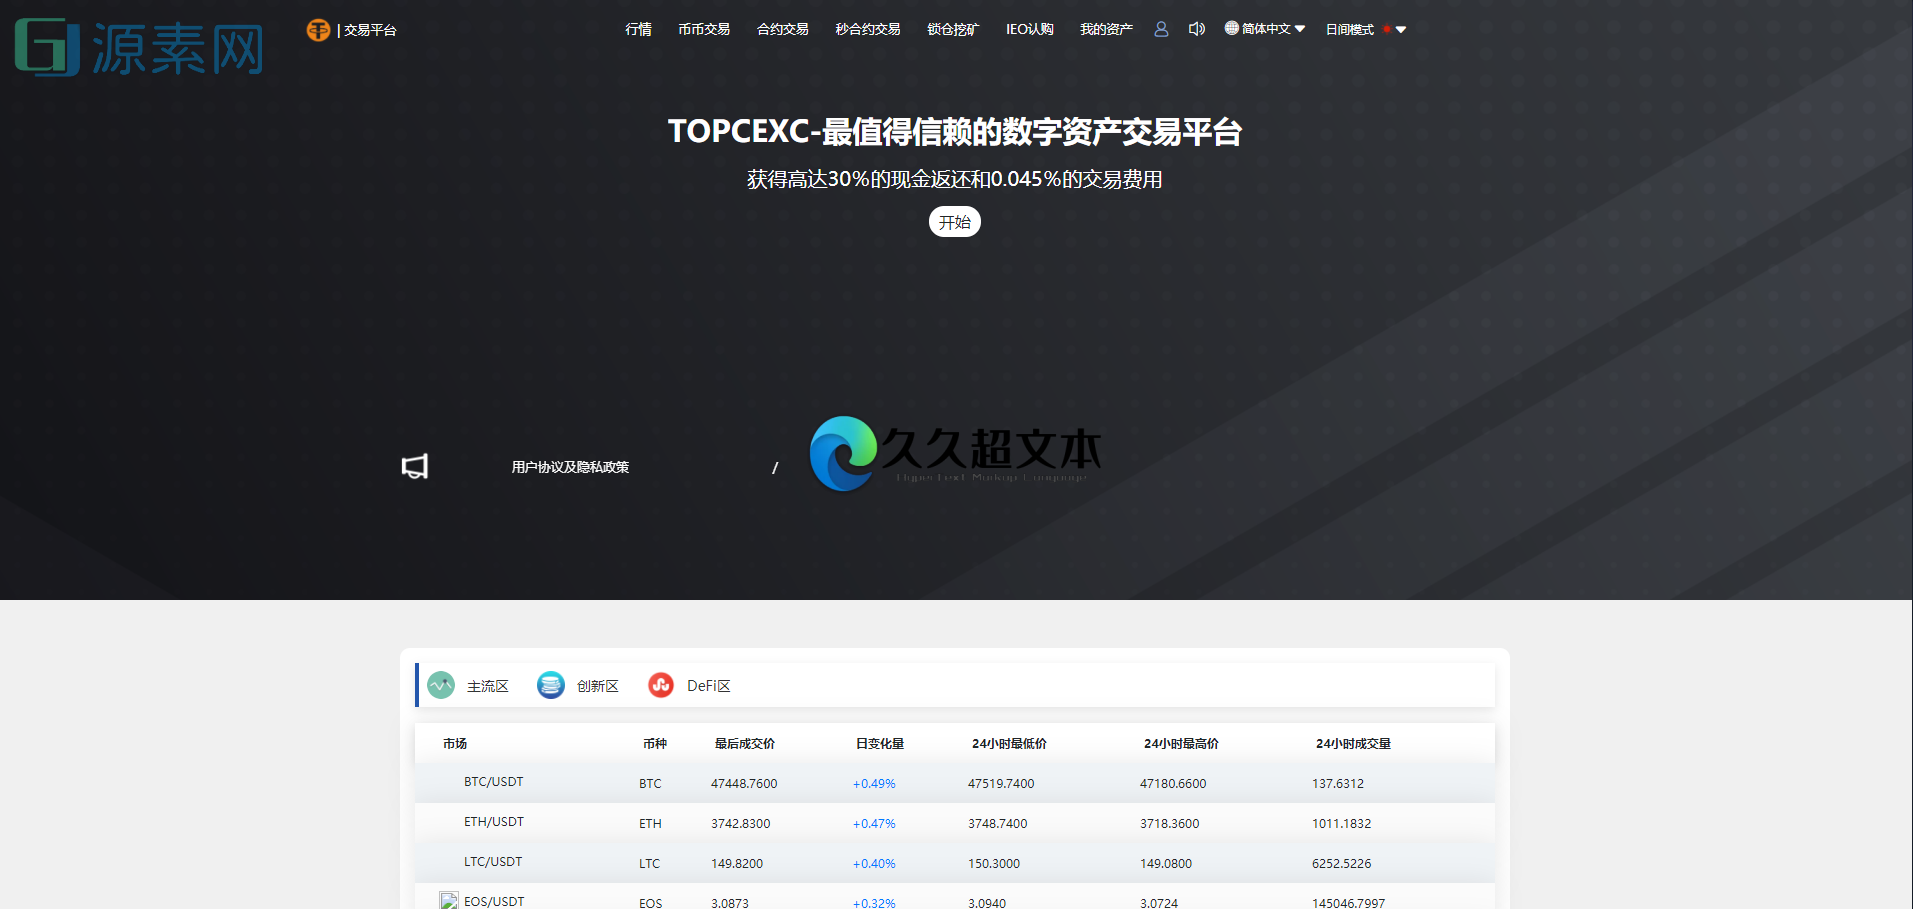
Task: Switch to the DeFi区 tab
Action: tap(708, 685)
